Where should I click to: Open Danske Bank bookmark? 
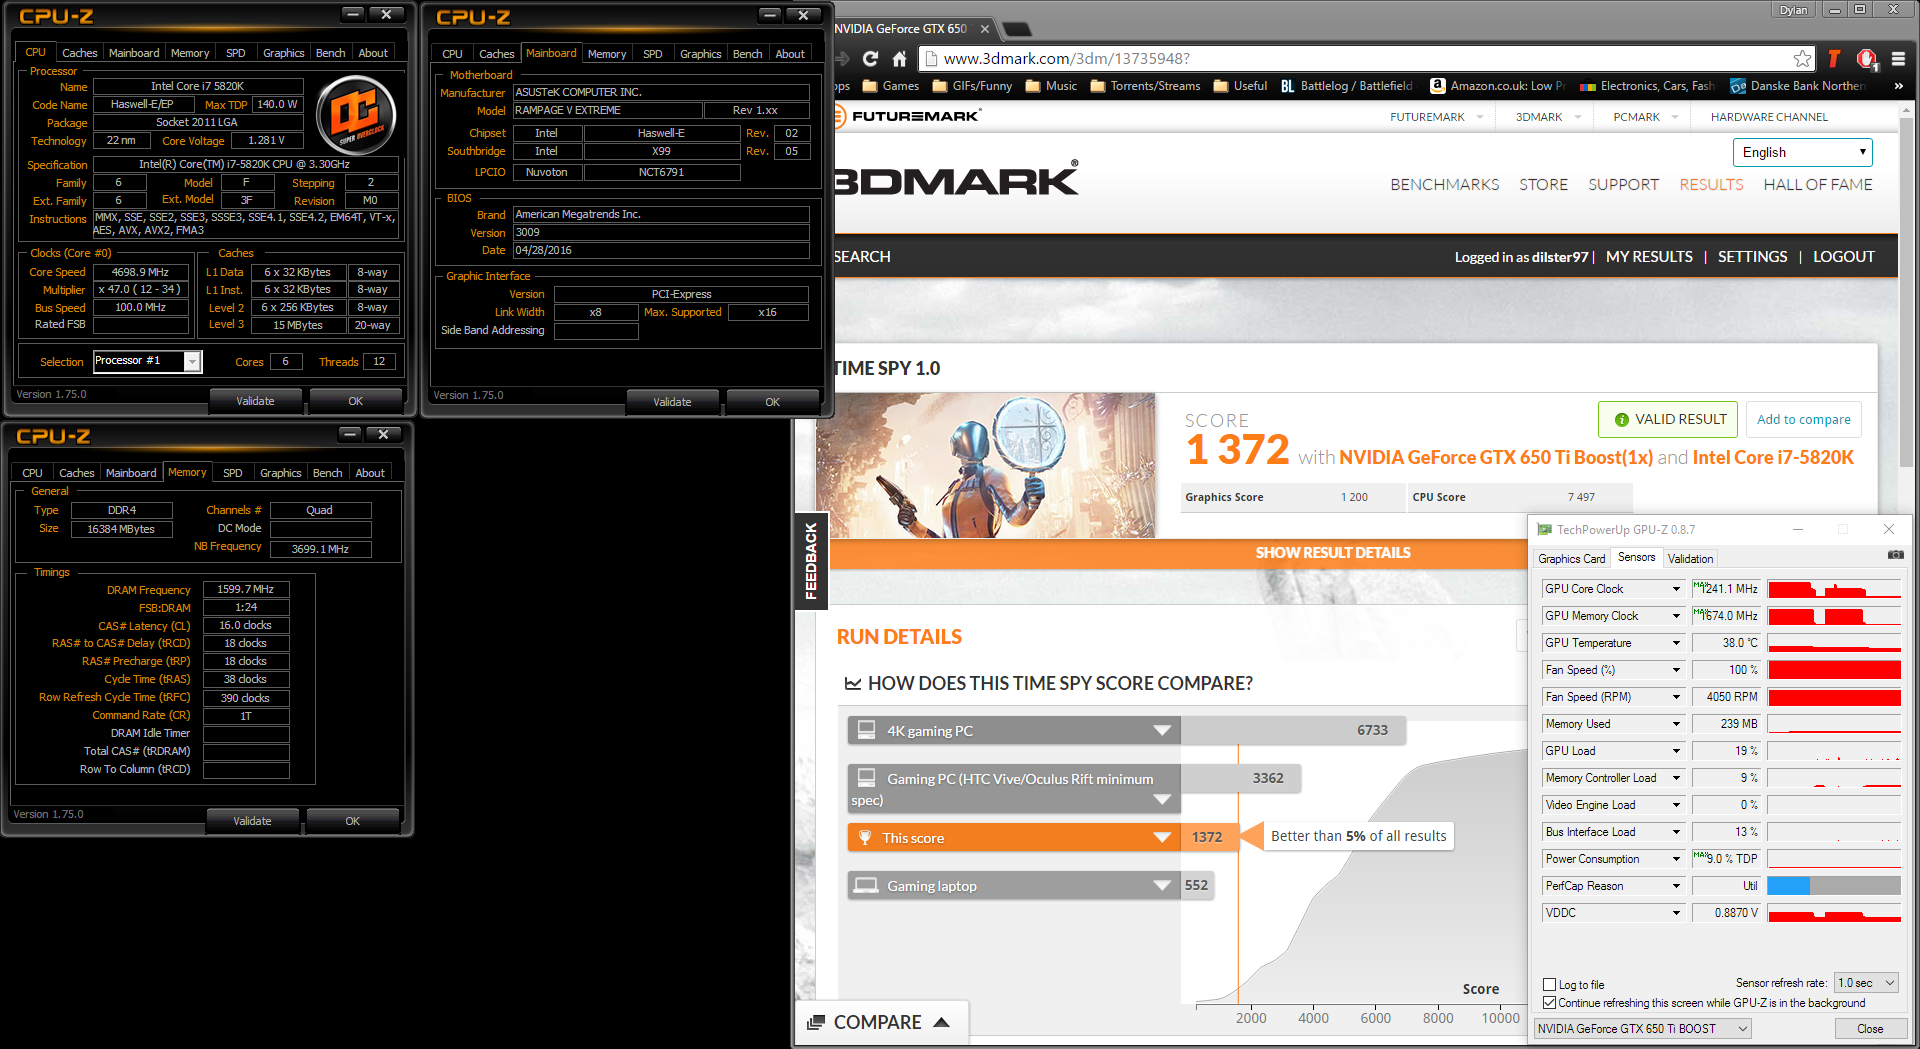coord(1797,86)
